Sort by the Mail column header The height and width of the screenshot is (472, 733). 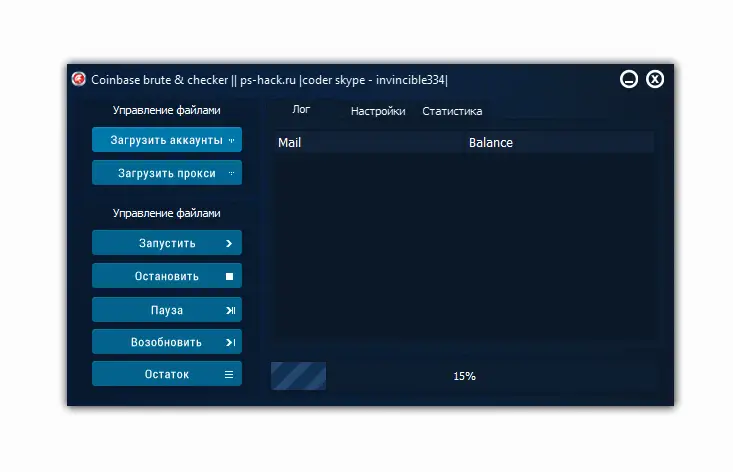289,143
